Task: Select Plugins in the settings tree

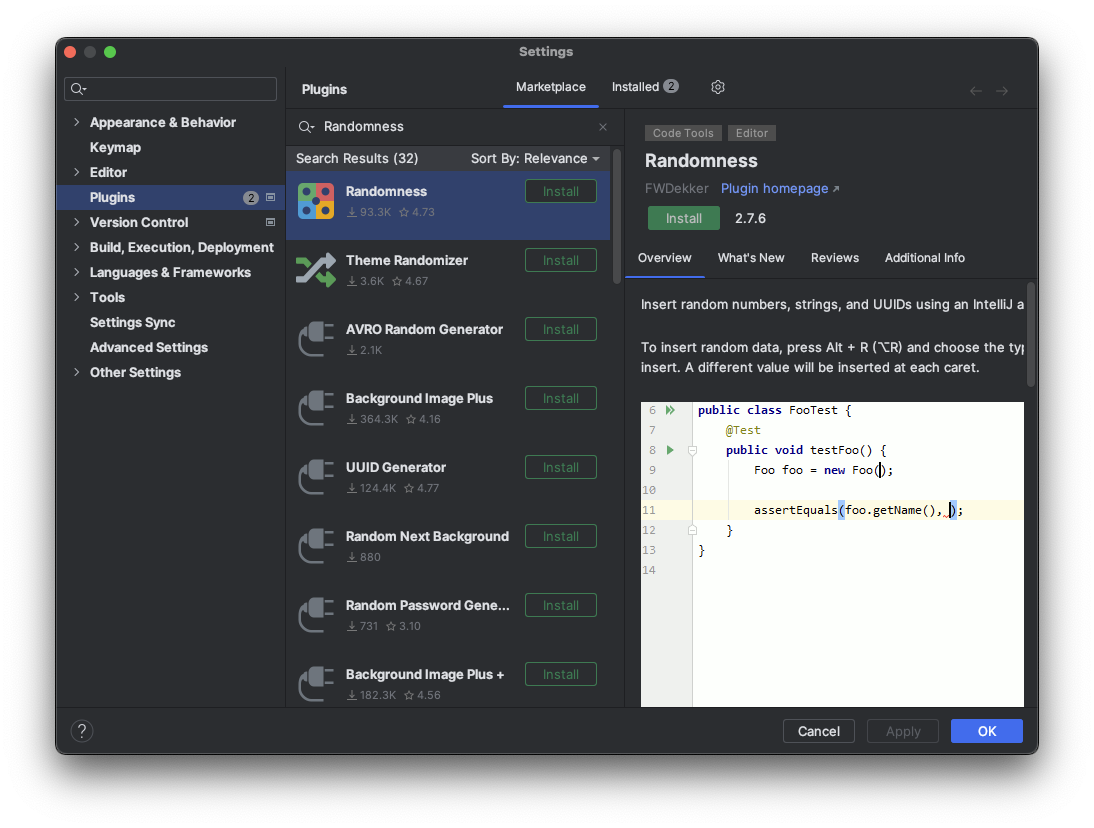Action: 171,197
